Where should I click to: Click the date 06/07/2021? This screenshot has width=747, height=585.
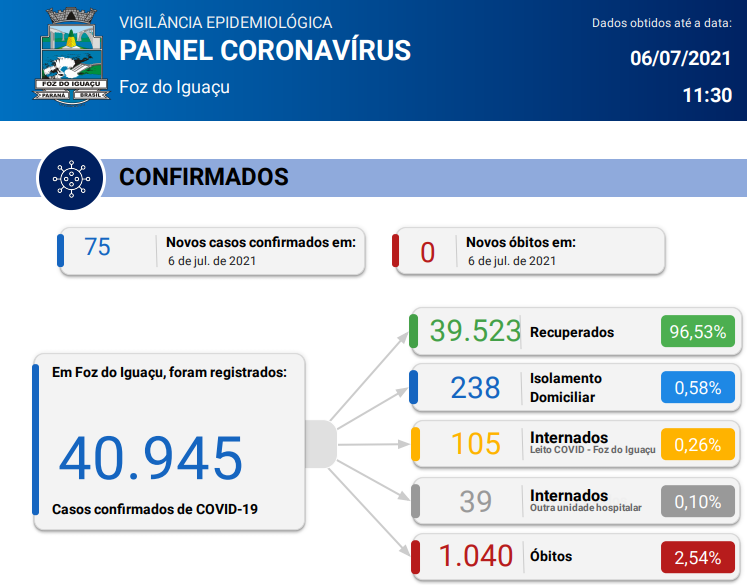pos(680,58)
